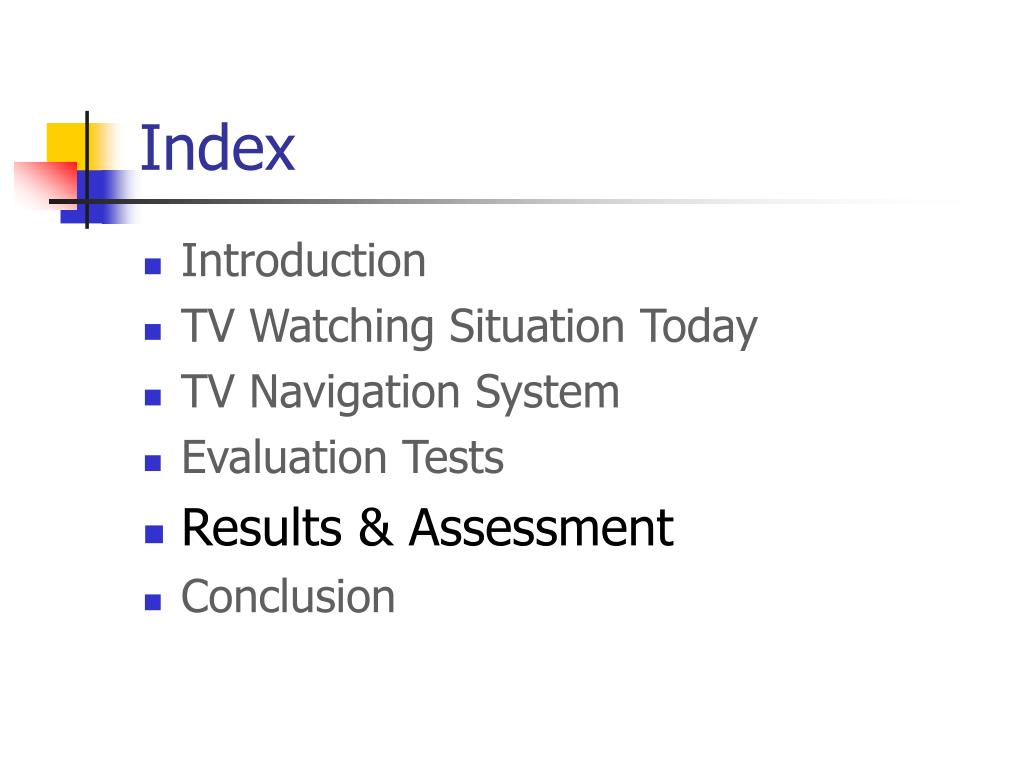The image size is (1024, 768).
Task: Click the bullet square beside Conclusion
Action: pos(153,601)
